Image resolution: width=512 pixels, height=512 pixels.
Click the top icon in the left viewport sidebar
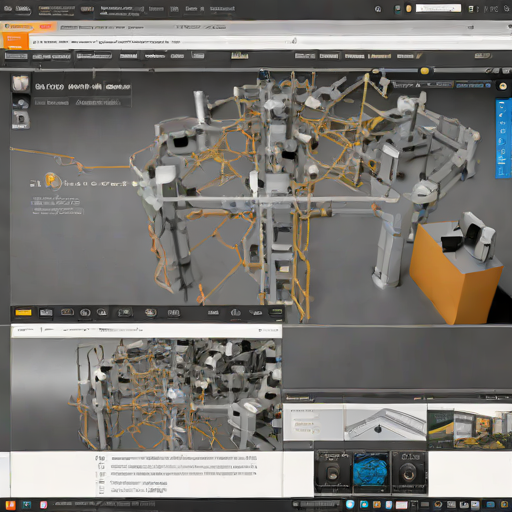21,83
